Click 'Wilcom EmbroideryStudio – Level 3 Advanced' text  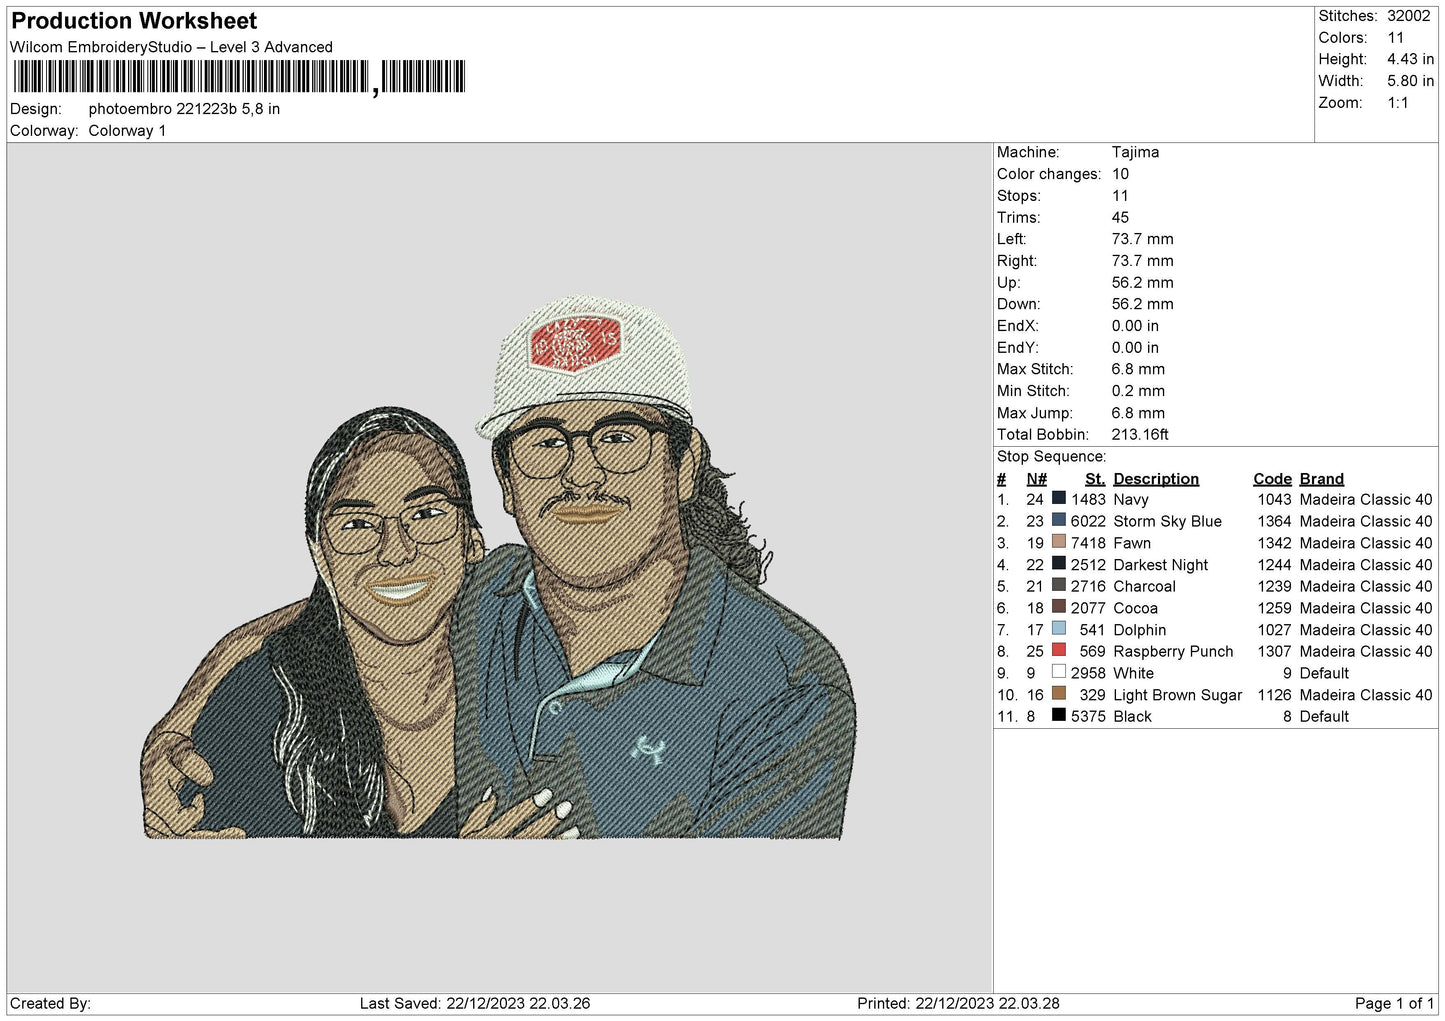click(x=171, y=47)
